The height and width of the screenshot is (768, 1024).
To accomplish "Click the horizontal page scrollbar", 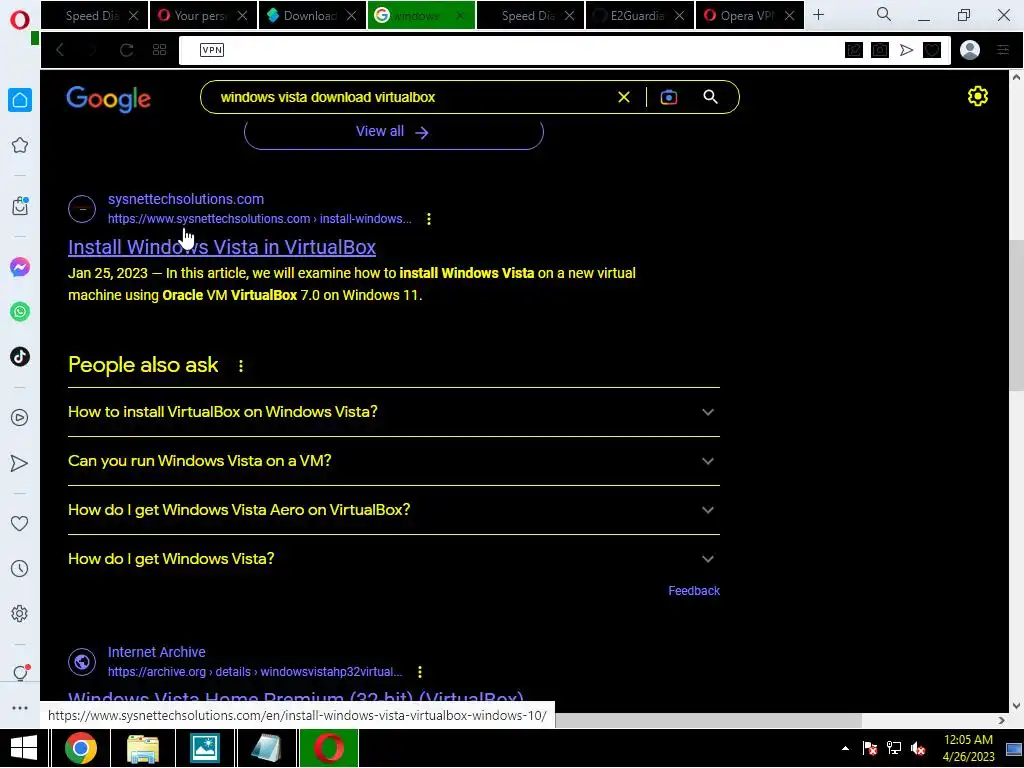I will [x=709, y=720].
